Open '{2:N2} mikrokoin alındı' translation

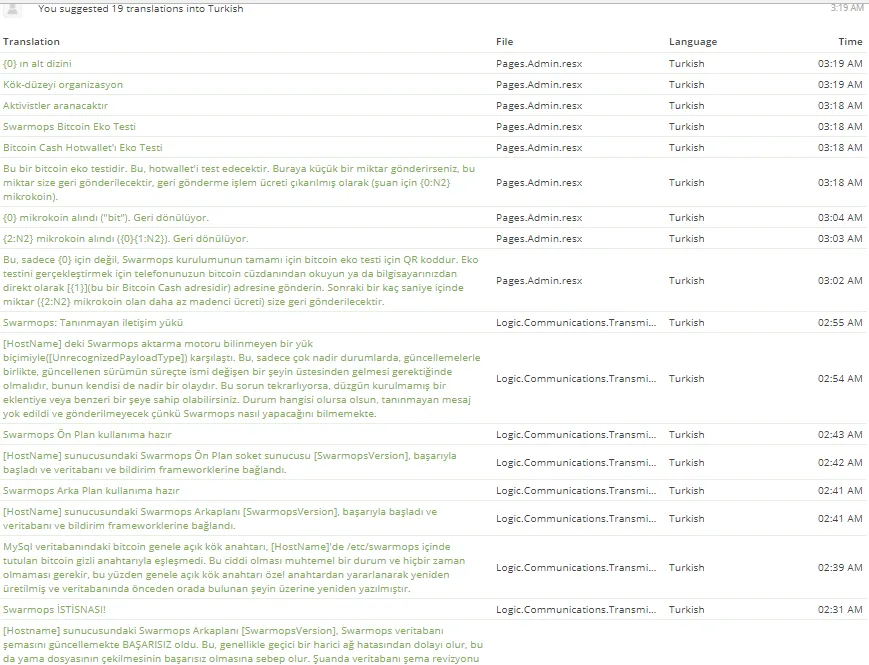coord(125,239)
